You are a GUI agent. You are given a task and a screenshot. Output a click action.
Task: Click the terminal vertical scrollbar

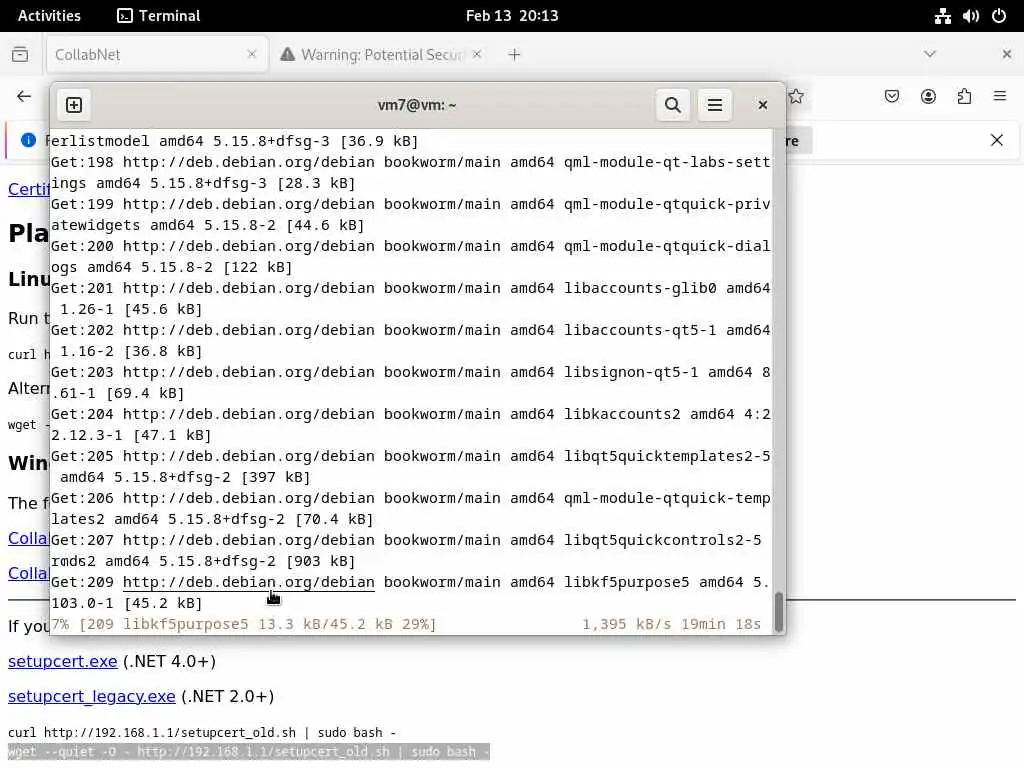click(778, 612)
